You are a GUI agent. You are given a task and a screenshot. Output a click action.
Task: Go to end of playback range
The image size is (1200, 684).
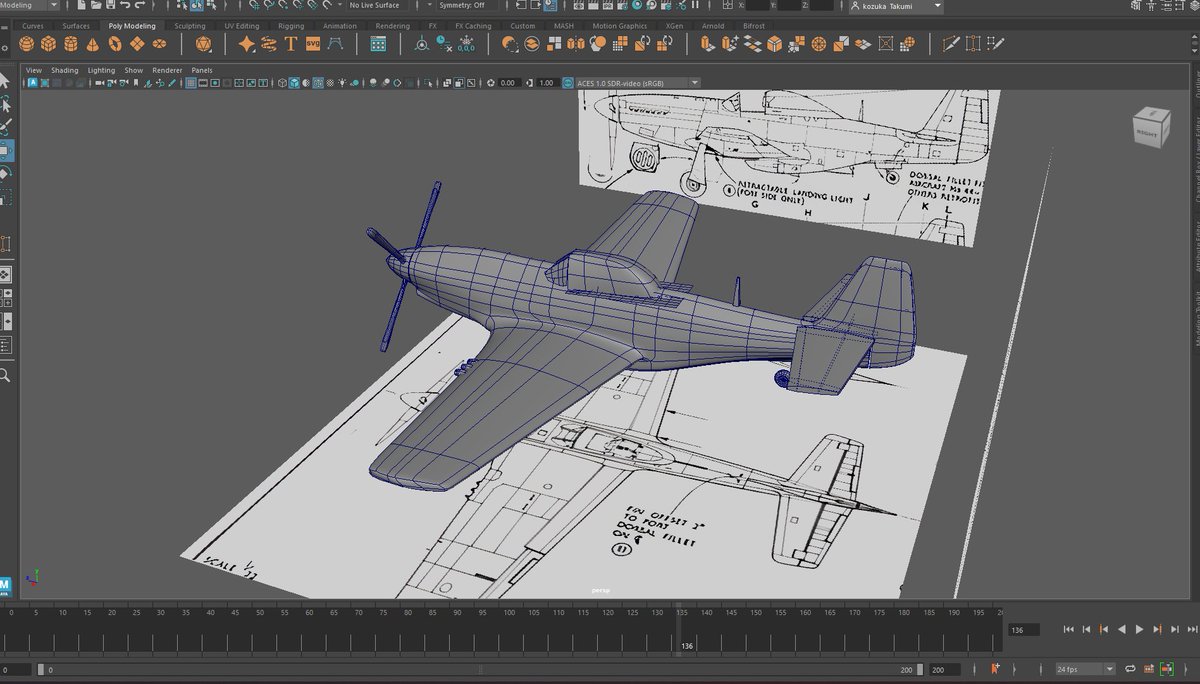coord(1192,629)
